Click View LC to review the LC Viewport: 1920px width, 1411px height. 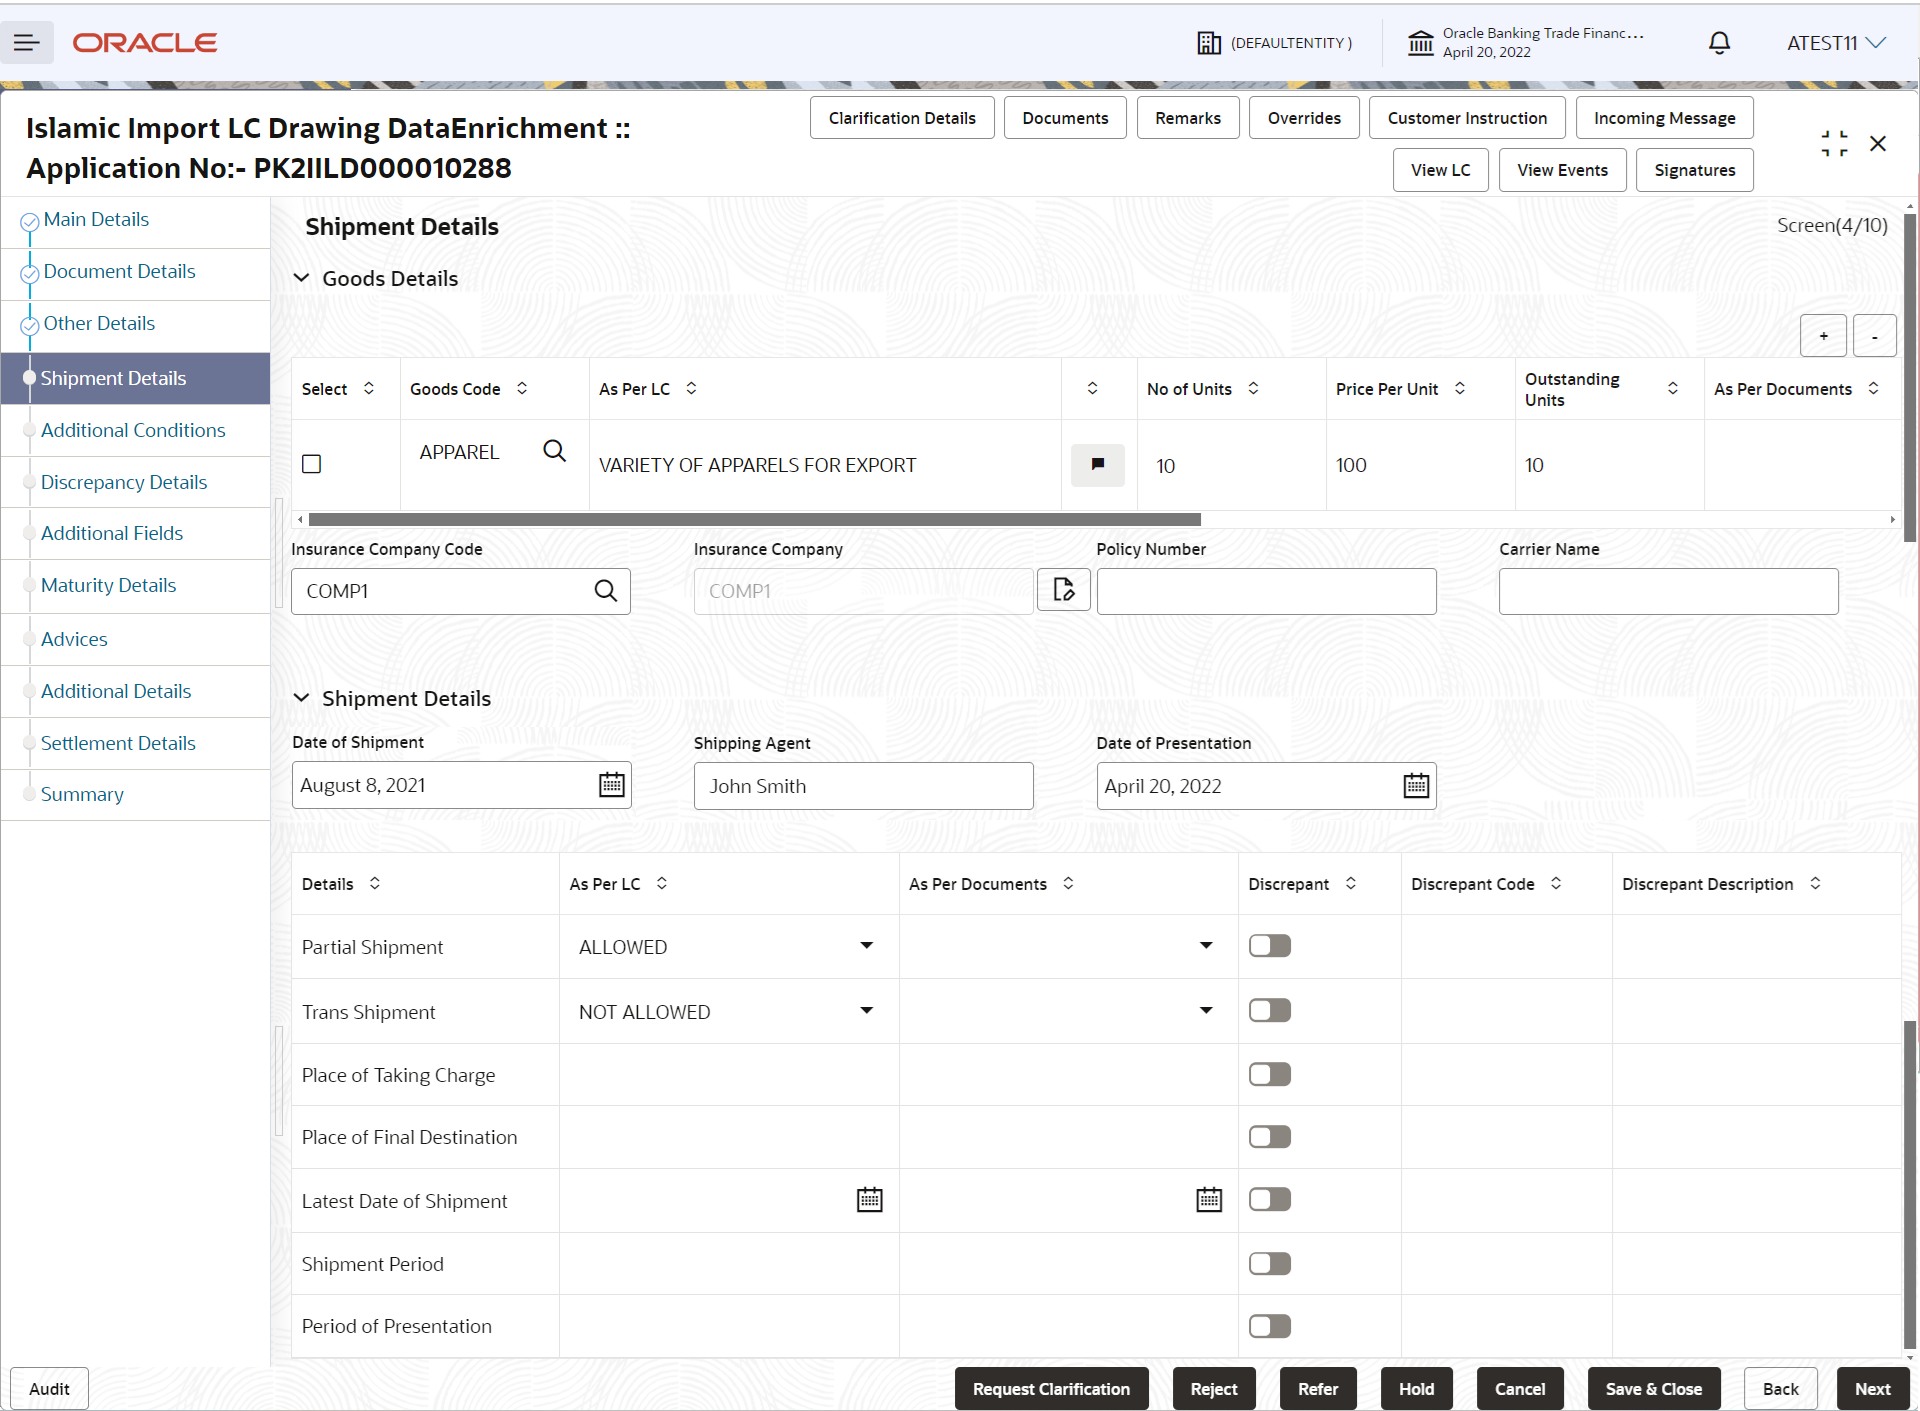click(x=1440, y=170)
